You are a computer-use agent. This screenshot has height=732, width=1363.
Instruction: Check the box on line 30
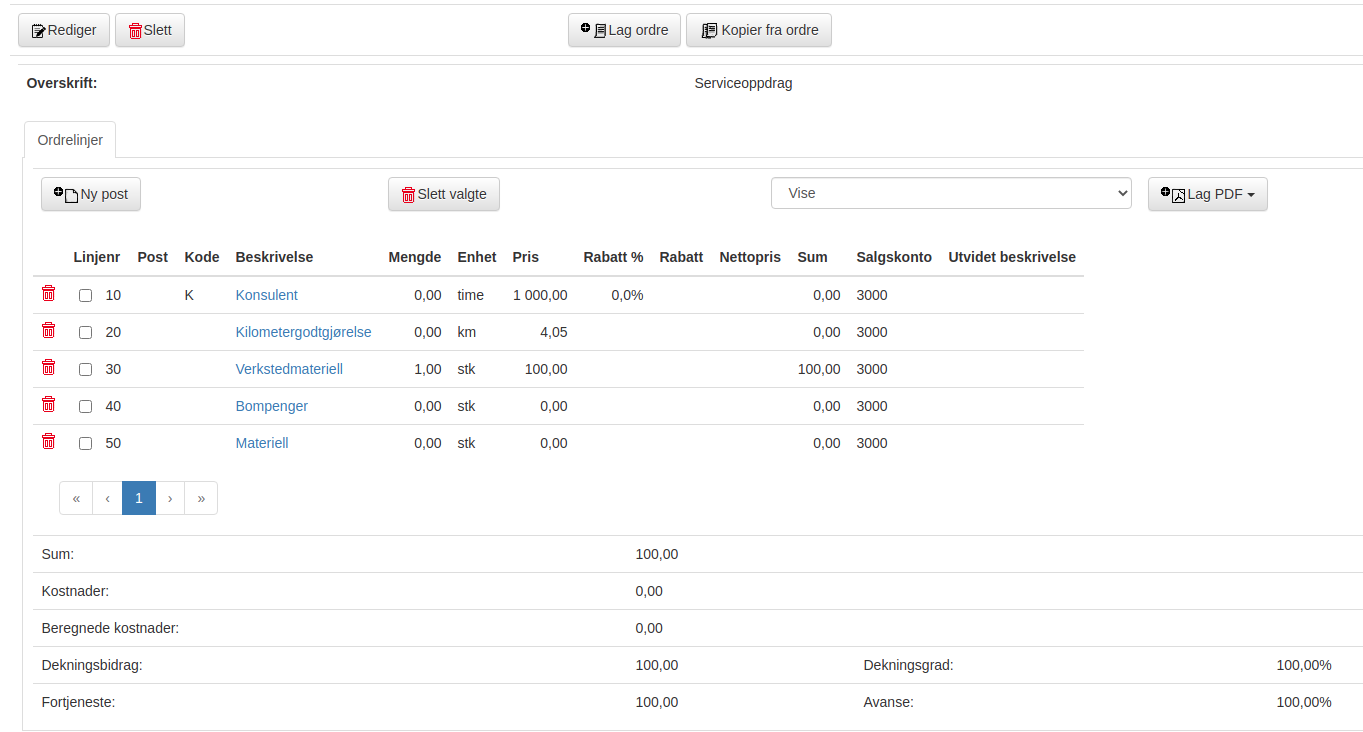pos(86,370)
